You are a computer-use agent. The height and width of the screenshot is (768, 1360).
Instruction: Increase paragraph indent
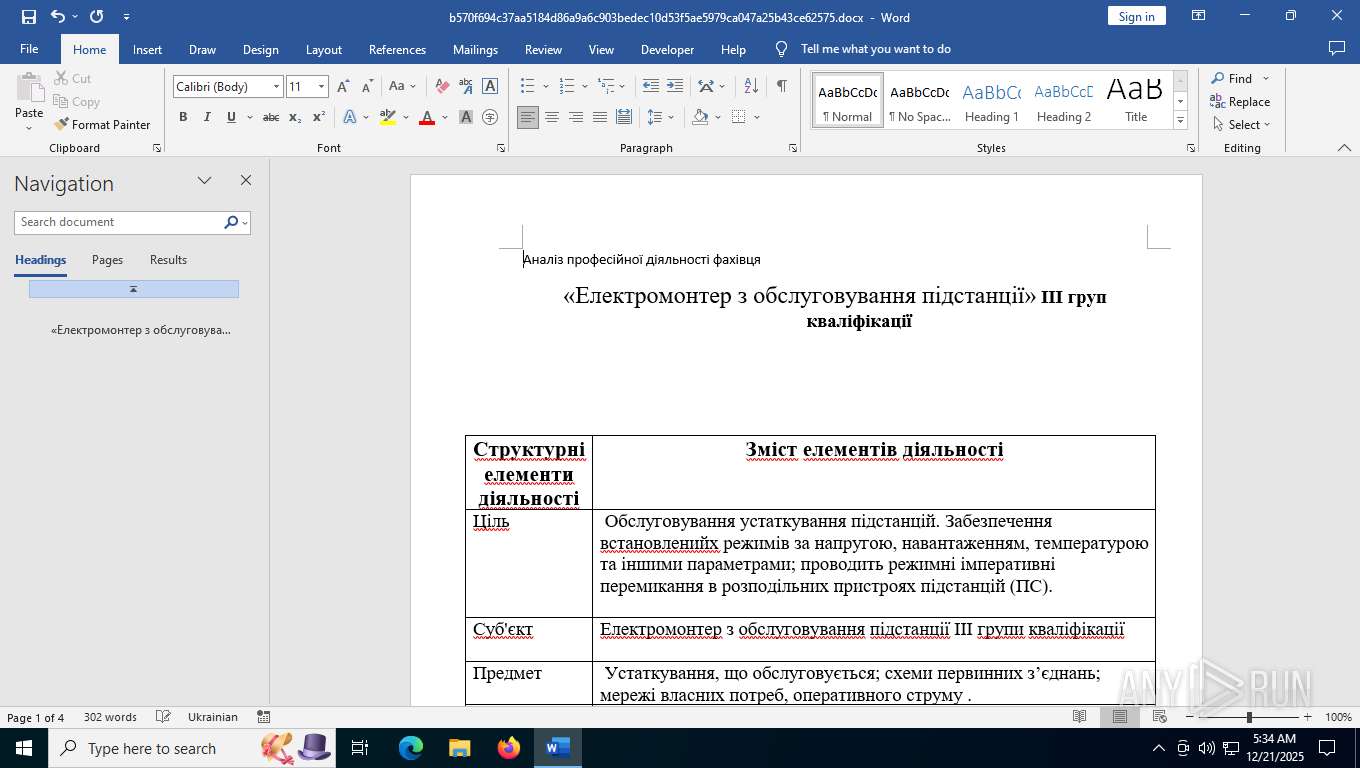(x=675, y=87)
